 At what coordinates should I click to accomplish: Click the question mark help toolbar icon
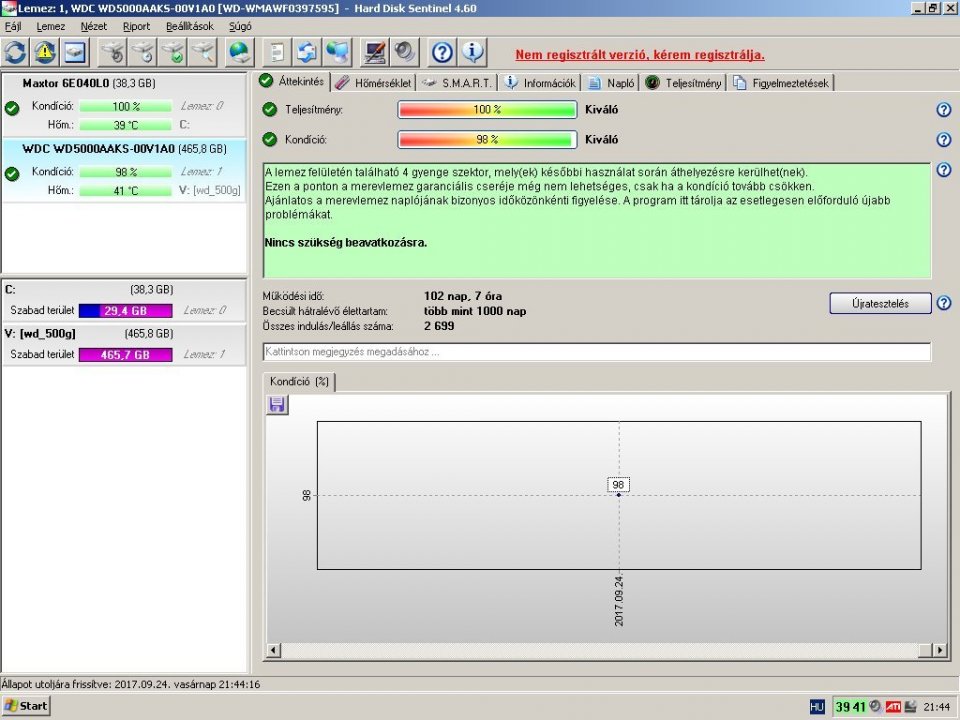(x=442, y=53)
